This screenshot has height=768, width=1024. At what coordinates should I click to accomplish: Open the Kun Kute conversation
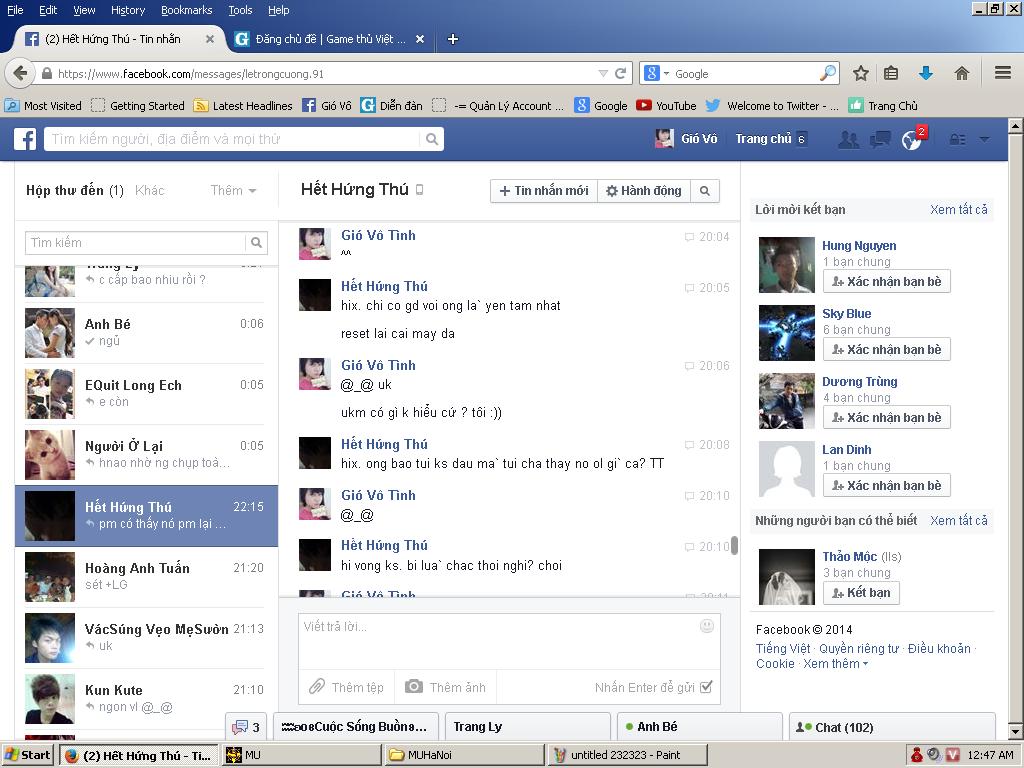[x=146, y=698]
